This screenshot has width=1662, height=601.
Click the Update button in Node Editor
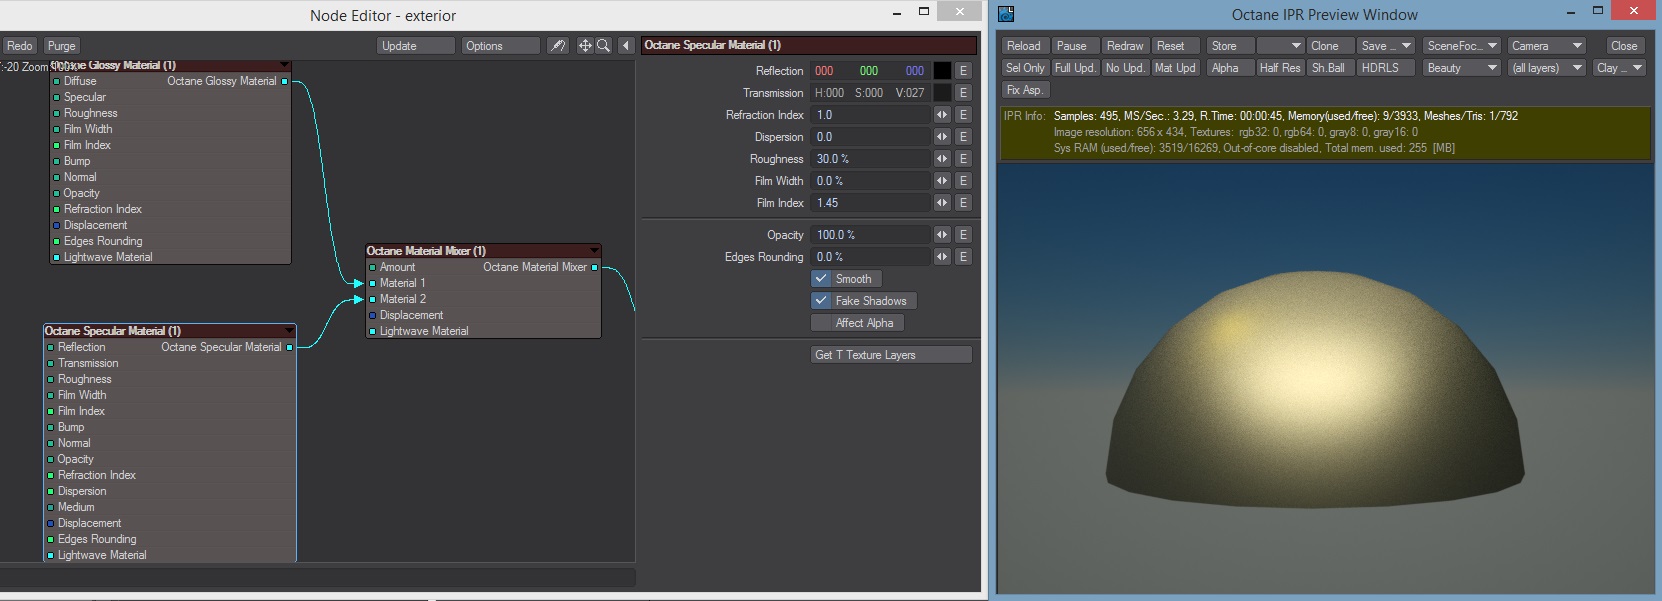(x=416, y=46)
